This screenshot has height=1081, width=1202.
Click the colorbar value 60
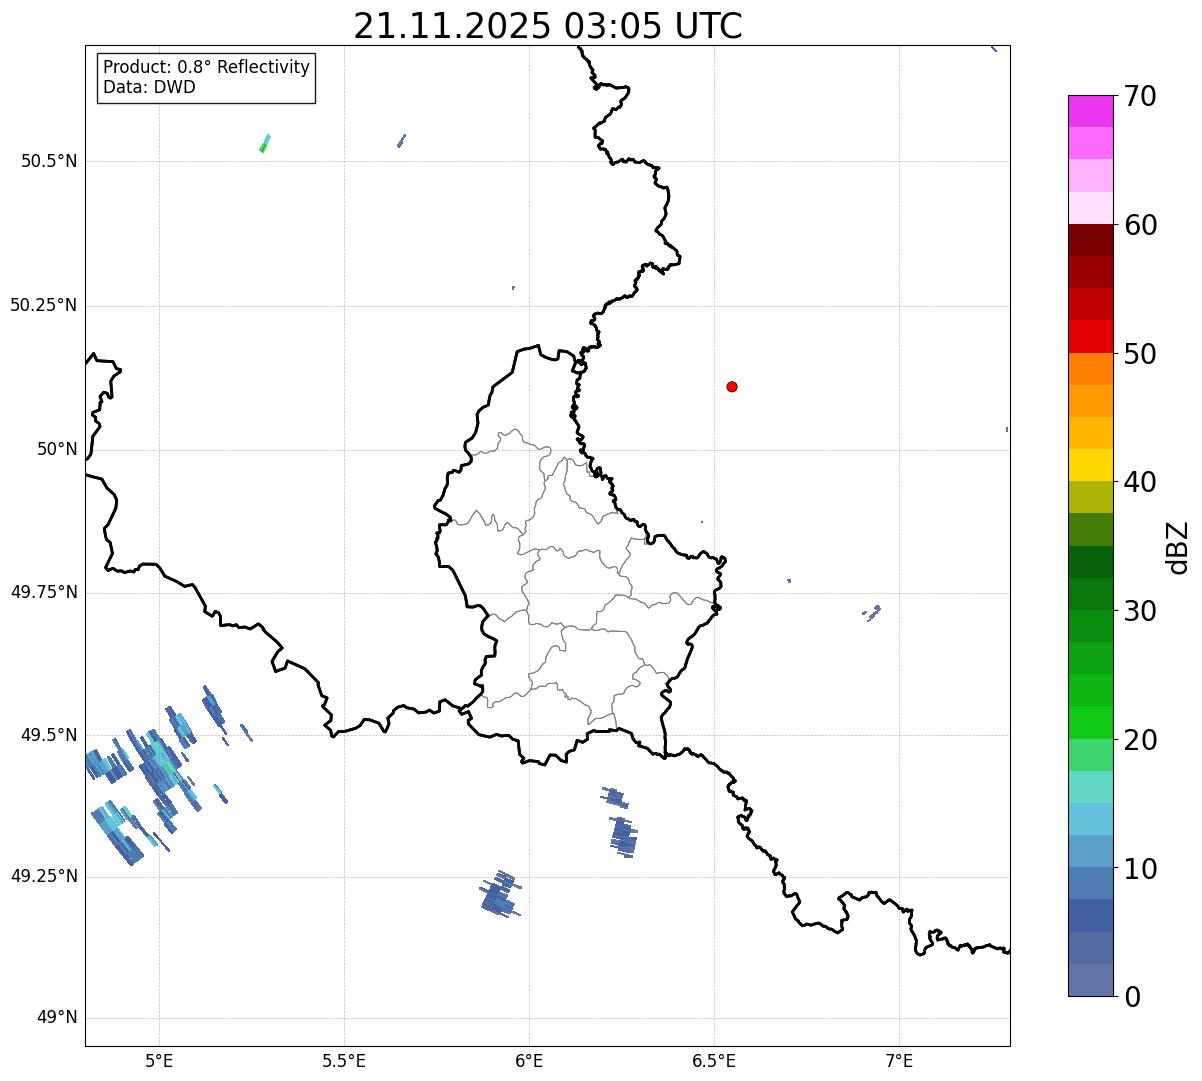pos(1140,225)
